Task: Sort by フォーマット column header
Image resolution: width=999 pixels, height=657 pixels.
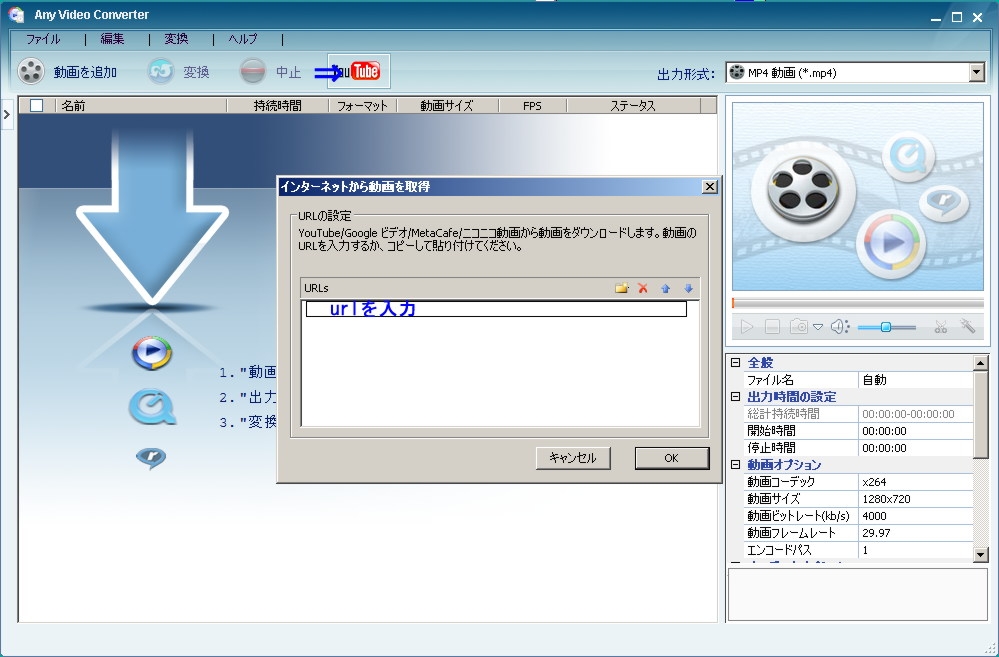Action: (363, 106)
